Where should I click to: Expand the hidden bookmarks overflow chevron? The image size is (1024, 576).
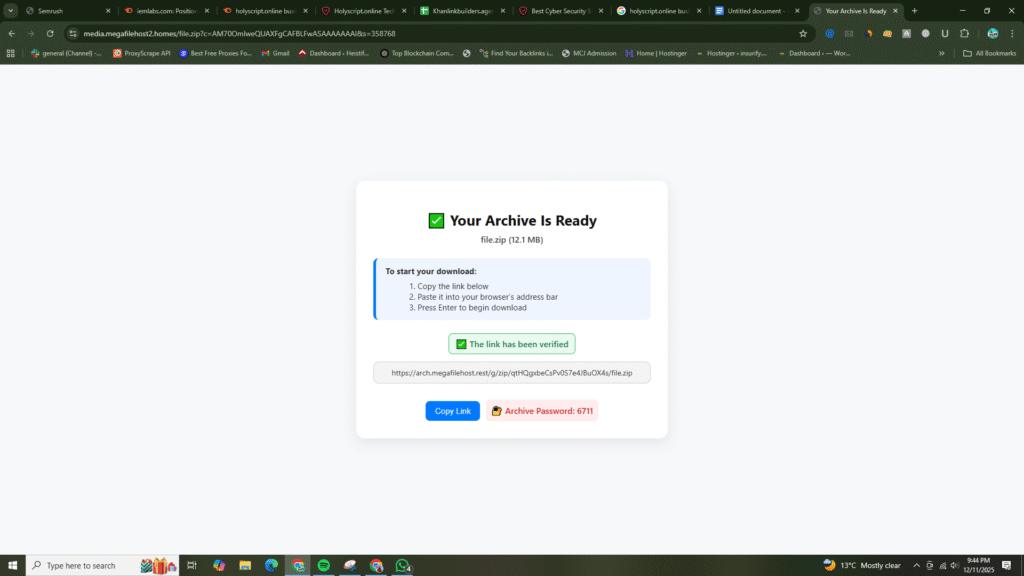click(x=941, y=53)
